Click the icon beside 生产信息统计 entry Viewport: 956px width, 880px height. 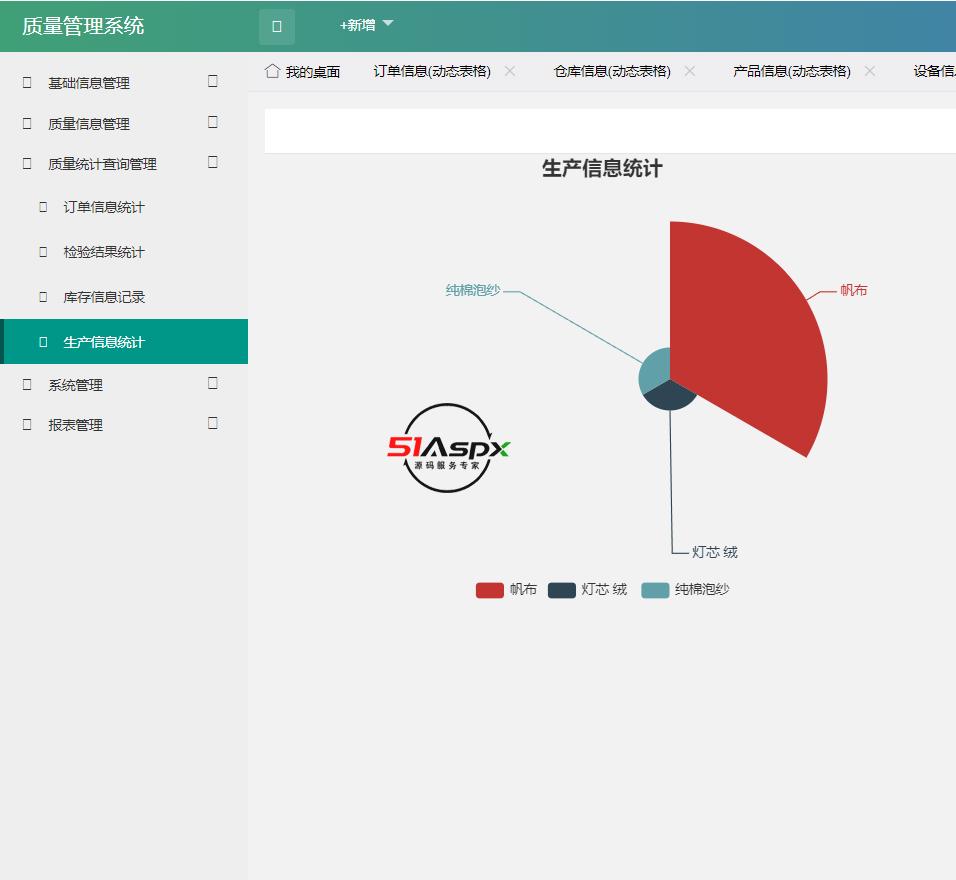[x=40, y=341]
